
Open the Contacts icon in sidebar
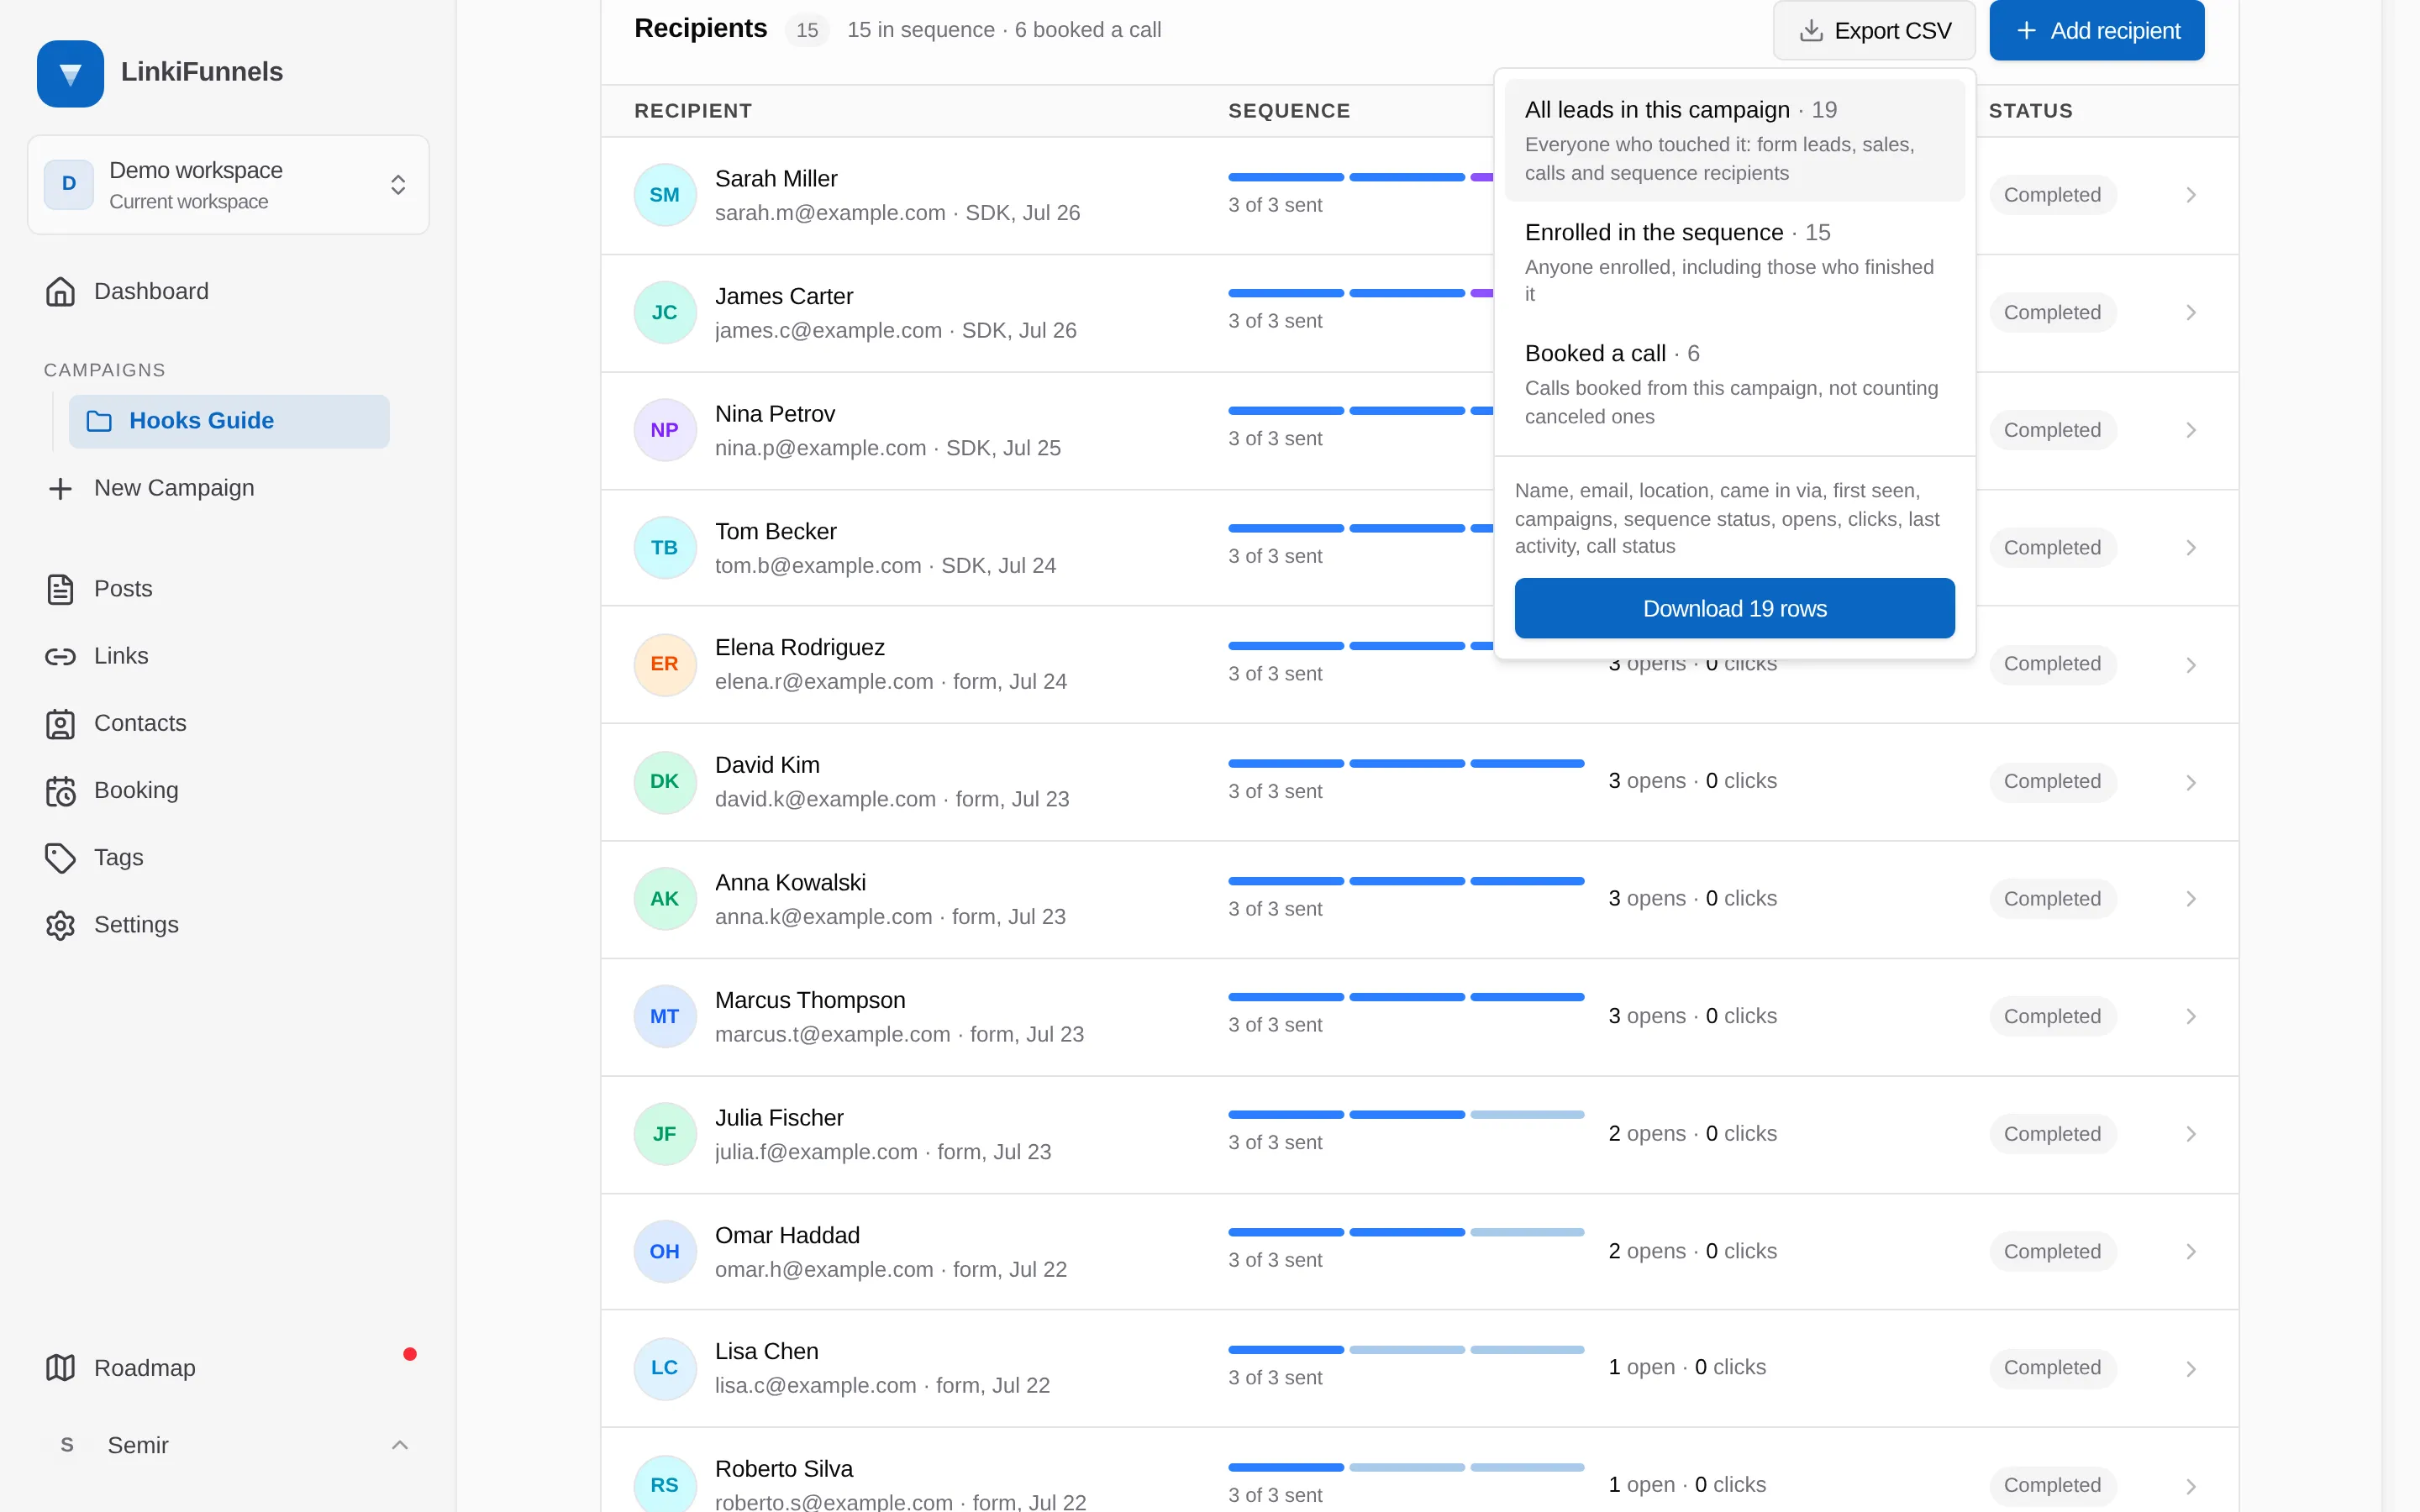[60, 723]
